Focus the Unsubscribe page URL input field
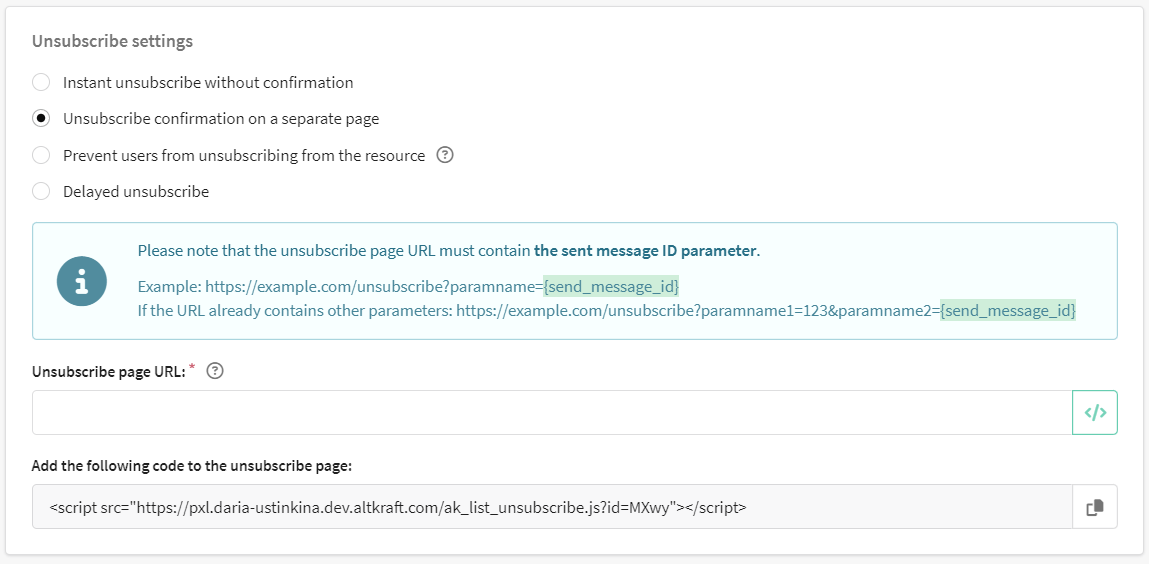The image size is (1149, 564). pyautogui.click(x=553, y=412)
